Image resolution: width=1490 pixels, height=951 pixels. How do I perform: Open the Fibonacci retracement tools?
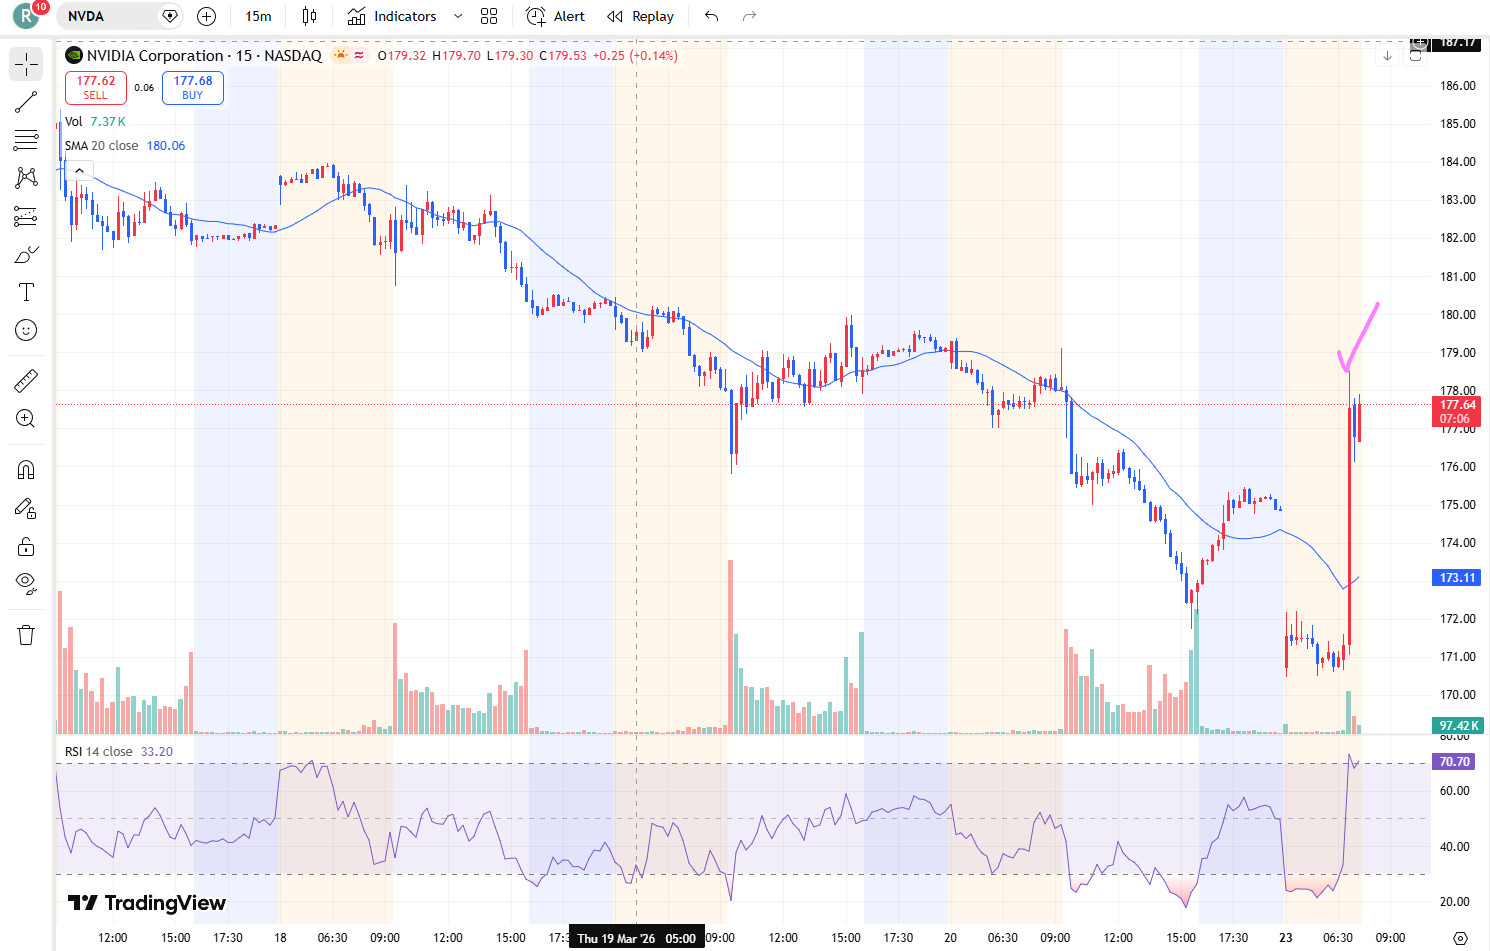tap(27, 140)
